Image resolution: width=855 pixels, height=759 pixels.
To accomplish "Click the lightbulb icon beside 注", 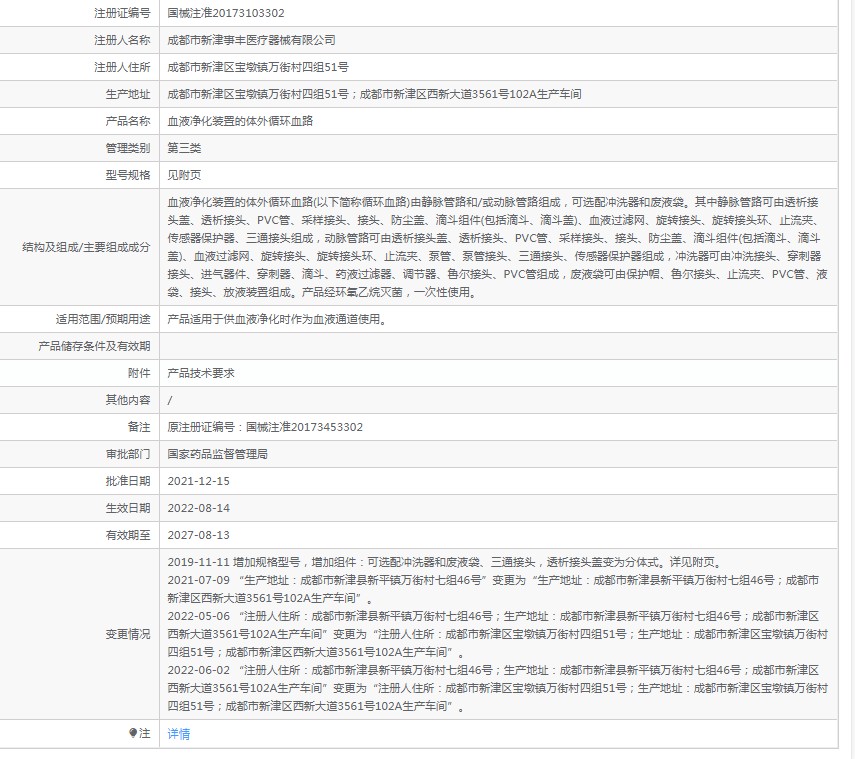I will [x=133, y=733].
